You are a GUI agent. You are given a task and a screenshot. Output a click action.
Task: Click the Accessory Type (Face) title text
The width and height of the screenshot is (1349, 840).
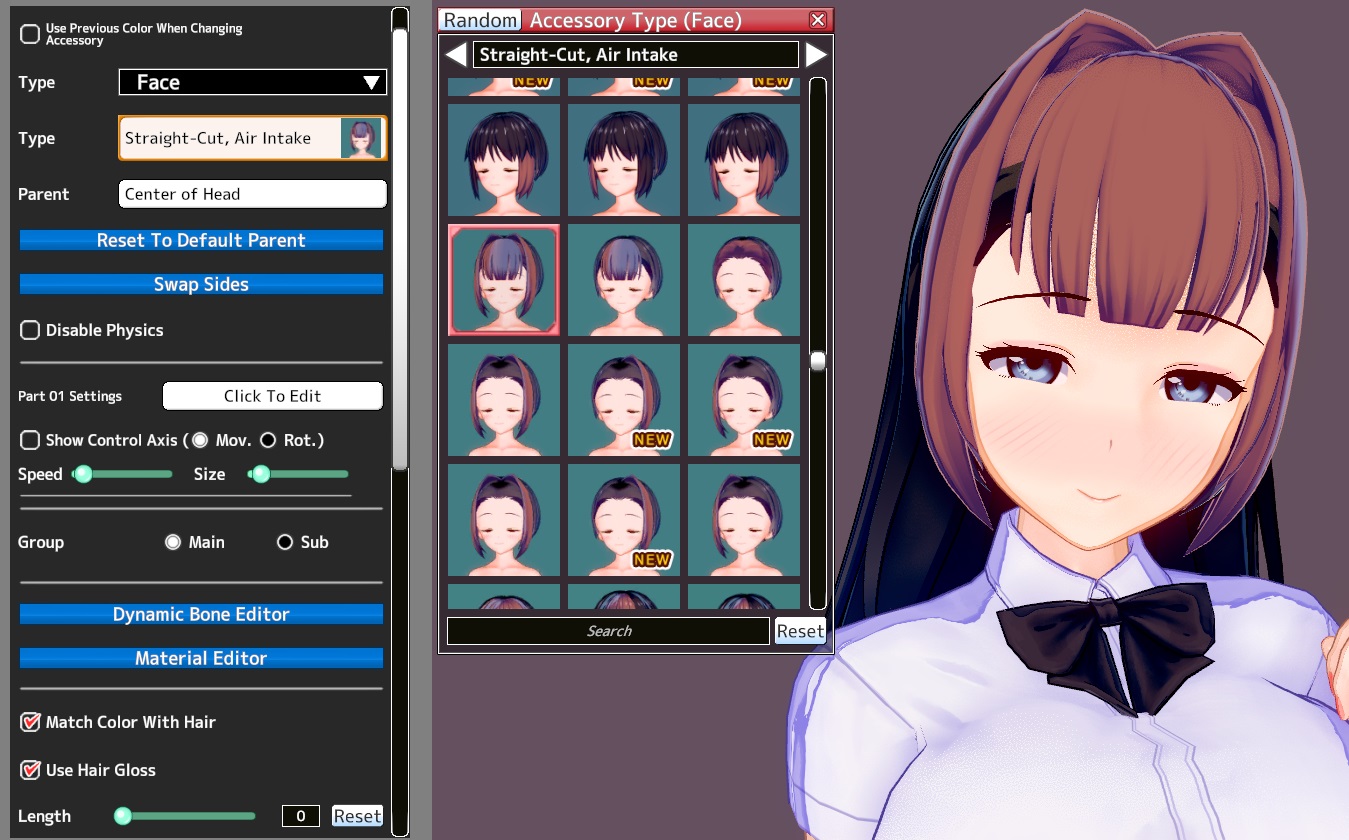coord(636,20)
